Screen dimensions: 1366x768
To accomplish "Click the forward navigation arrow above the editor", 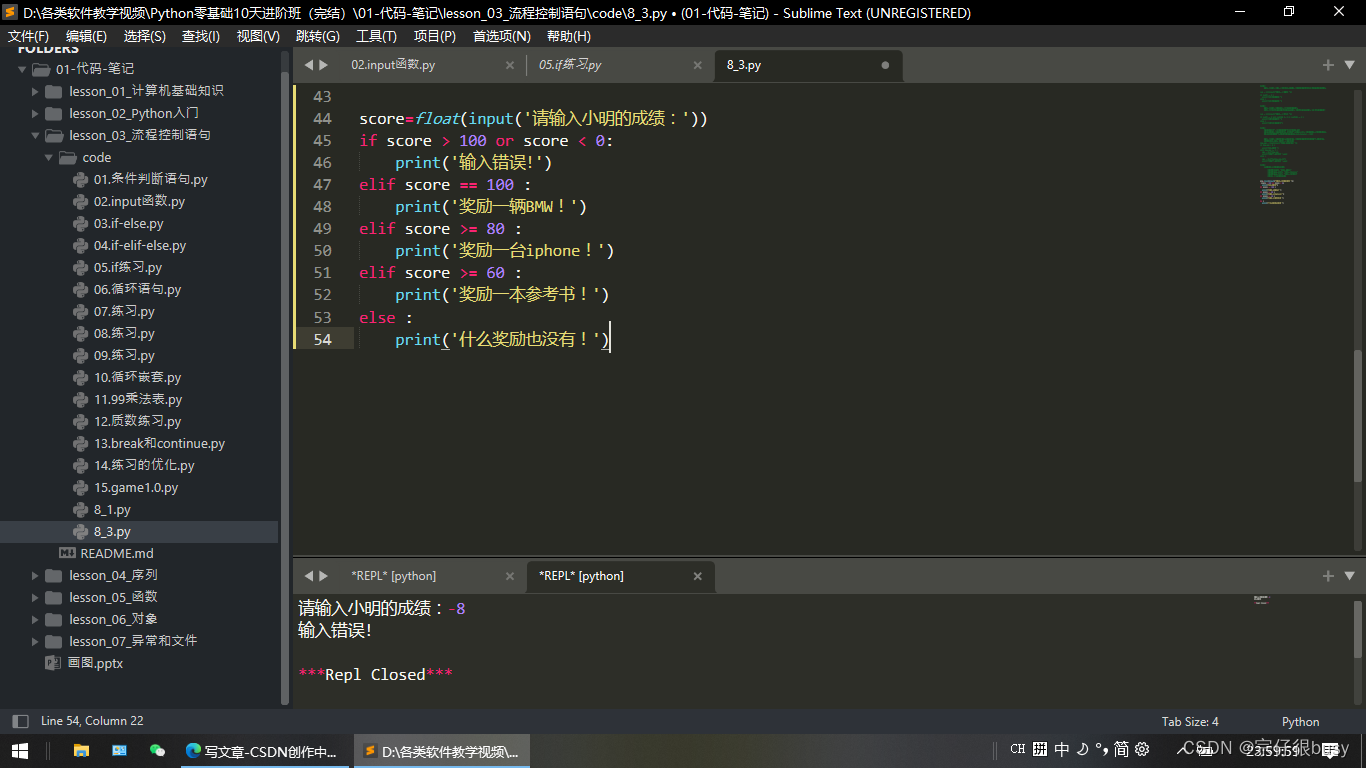I will pyautogui.click(x=323, y=64).
